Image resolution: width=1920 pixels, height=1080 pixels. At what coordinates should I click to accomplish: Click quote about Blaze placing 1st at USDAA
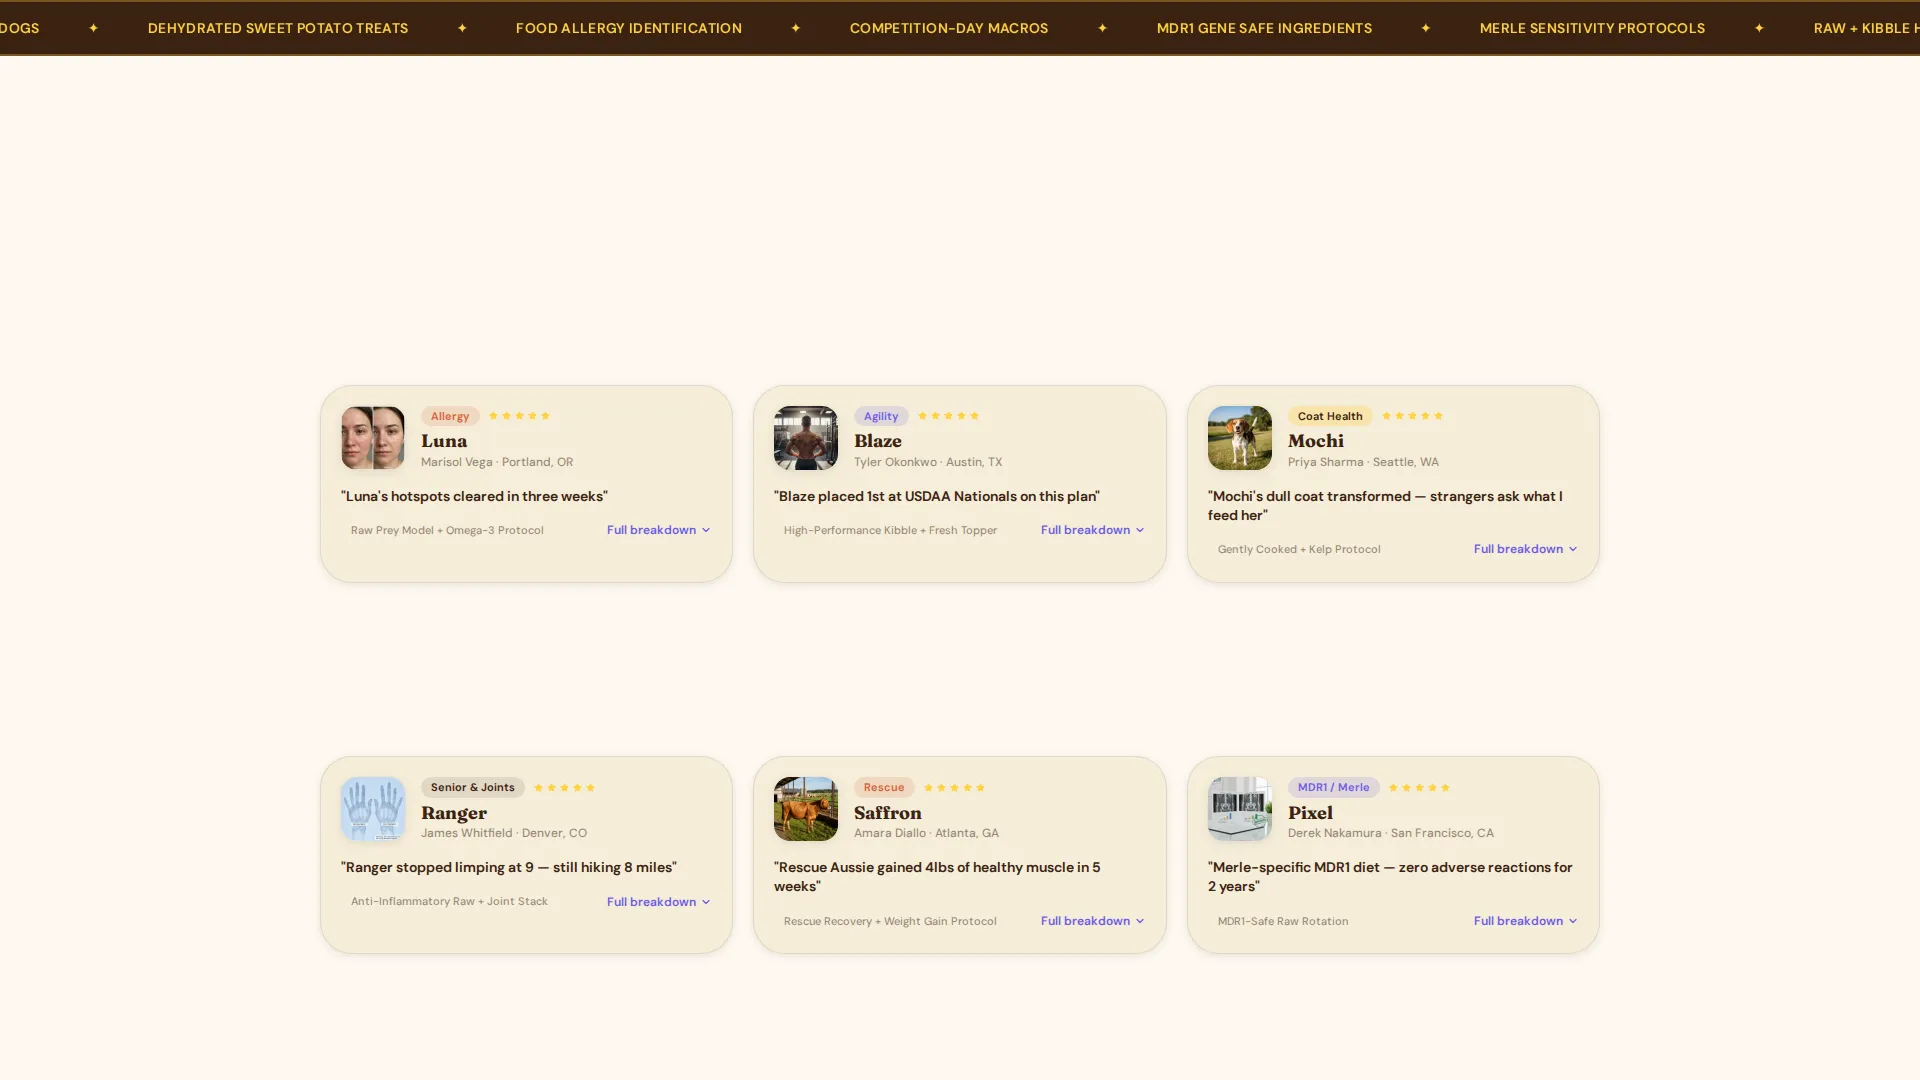click(x=937, y=496)
